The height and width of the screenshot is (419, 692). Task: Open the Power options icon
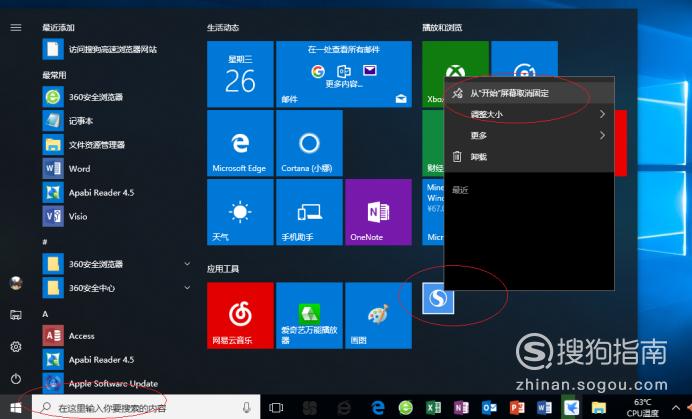coord(16,379)
